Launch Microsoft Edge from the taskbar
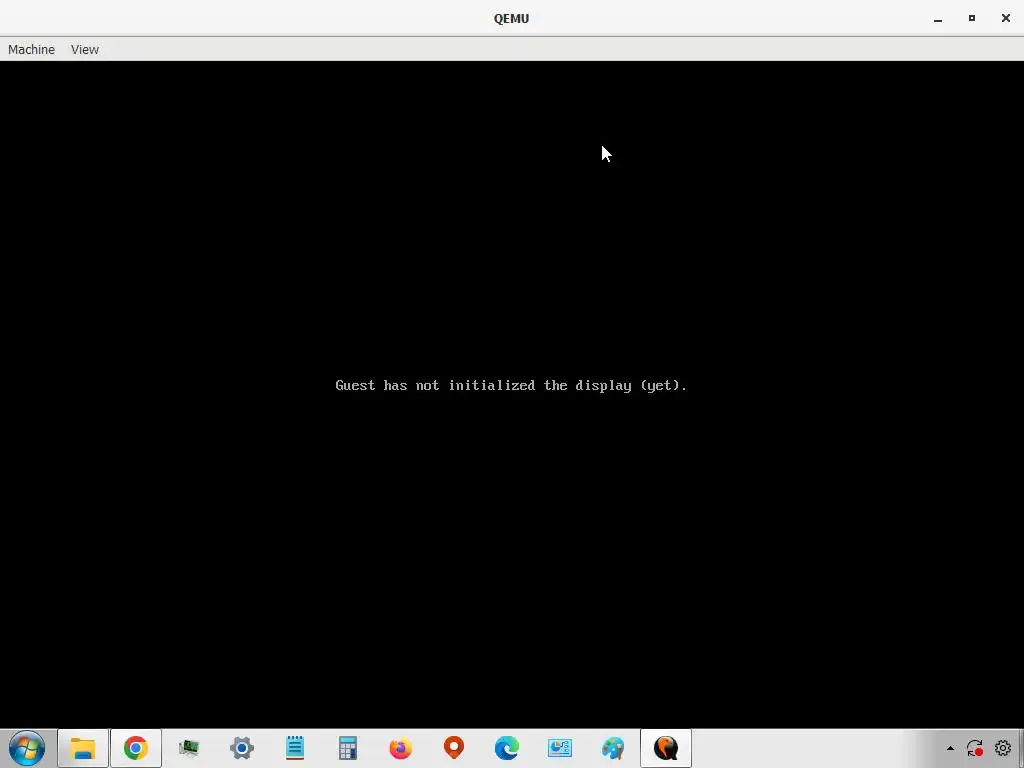The width and height of the screenshot is (1024, 768). coord(507,748)
